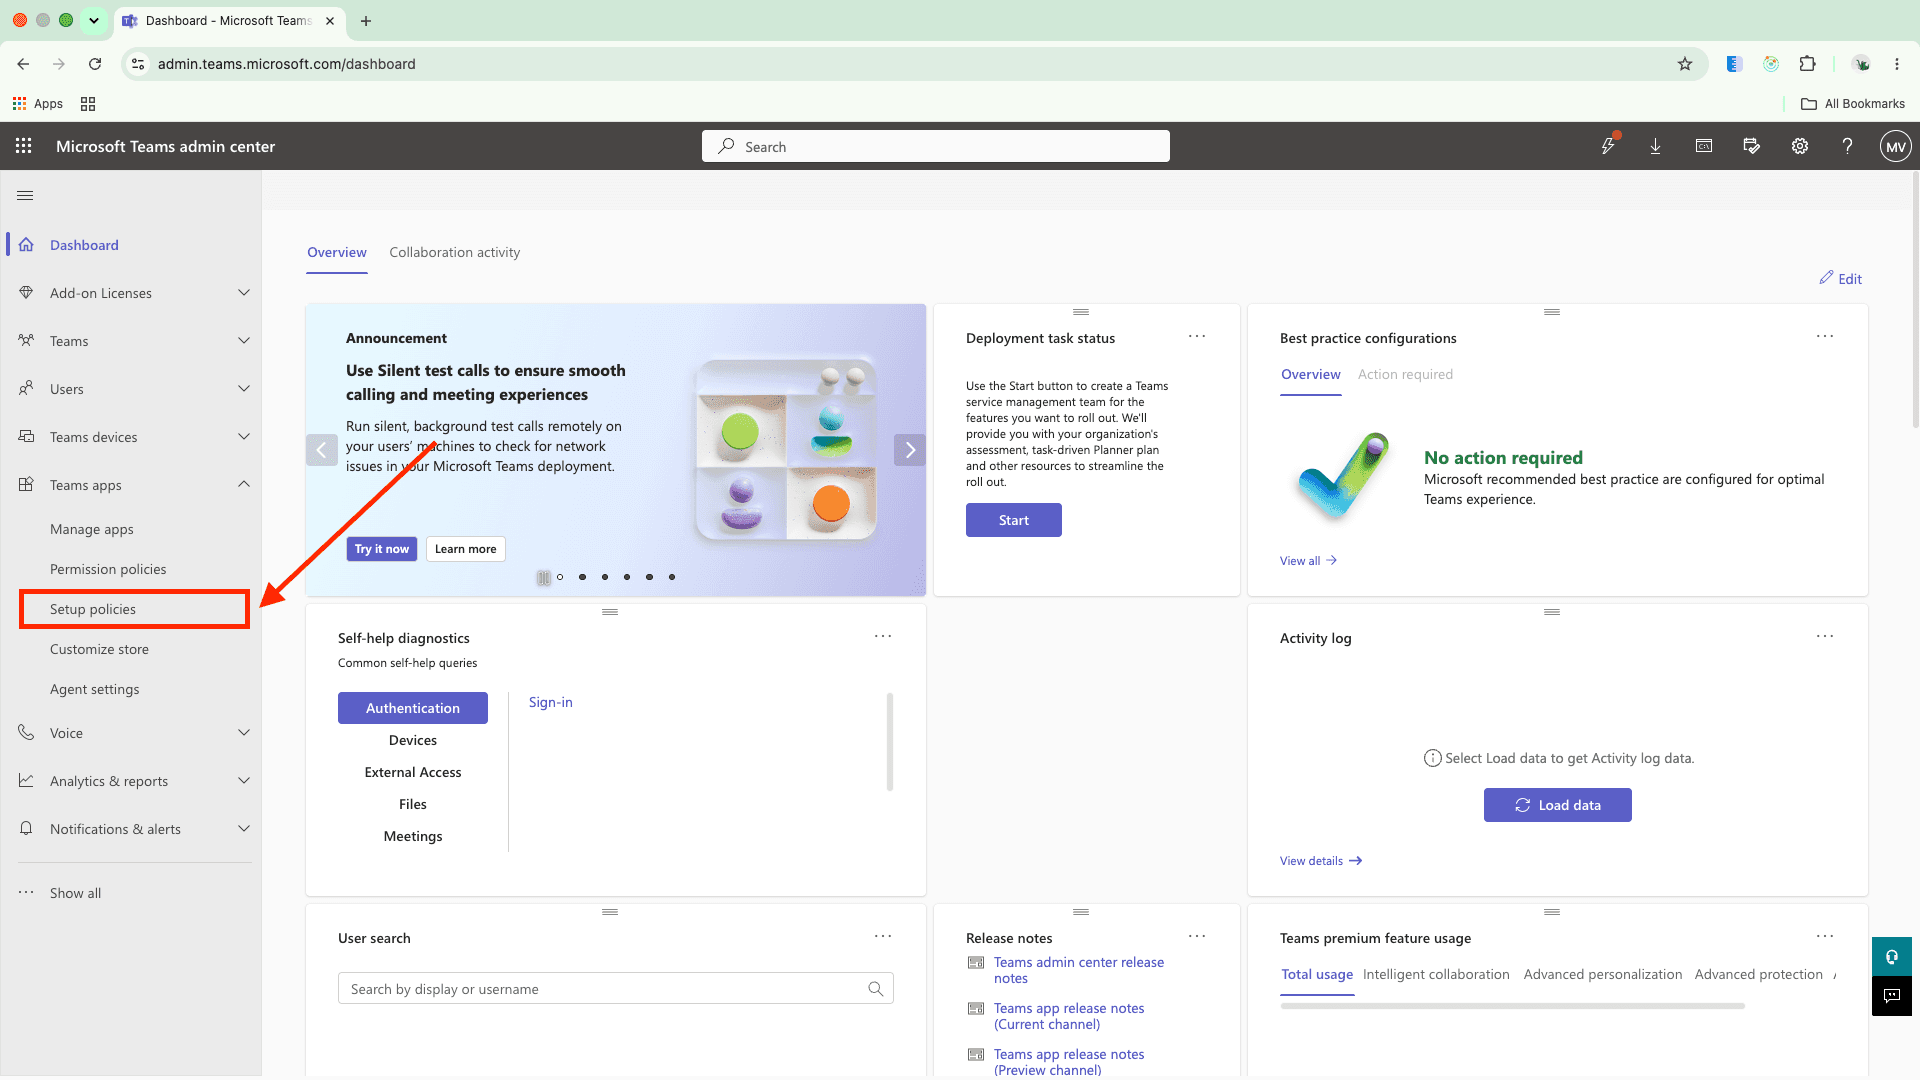Open the Chrome three-dot menu
1920x1080 pixels.
[x=1897, y=64]
